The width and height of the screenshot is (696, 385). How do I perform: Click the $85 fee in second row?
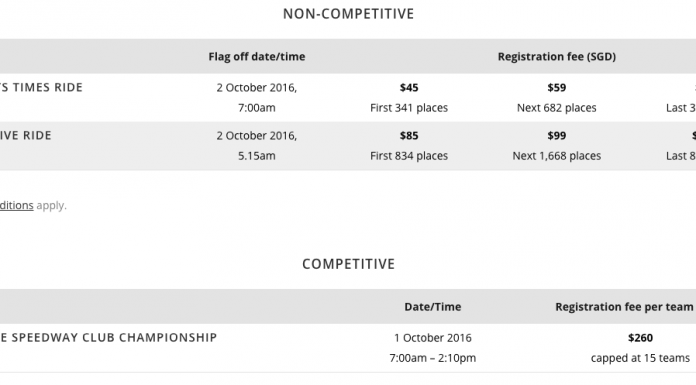tap(409, 135)
